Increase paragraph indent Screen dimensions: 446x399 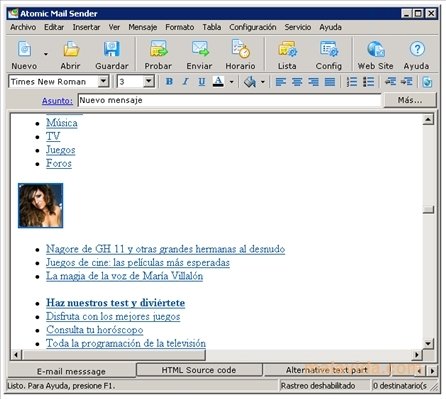[407, 82]
